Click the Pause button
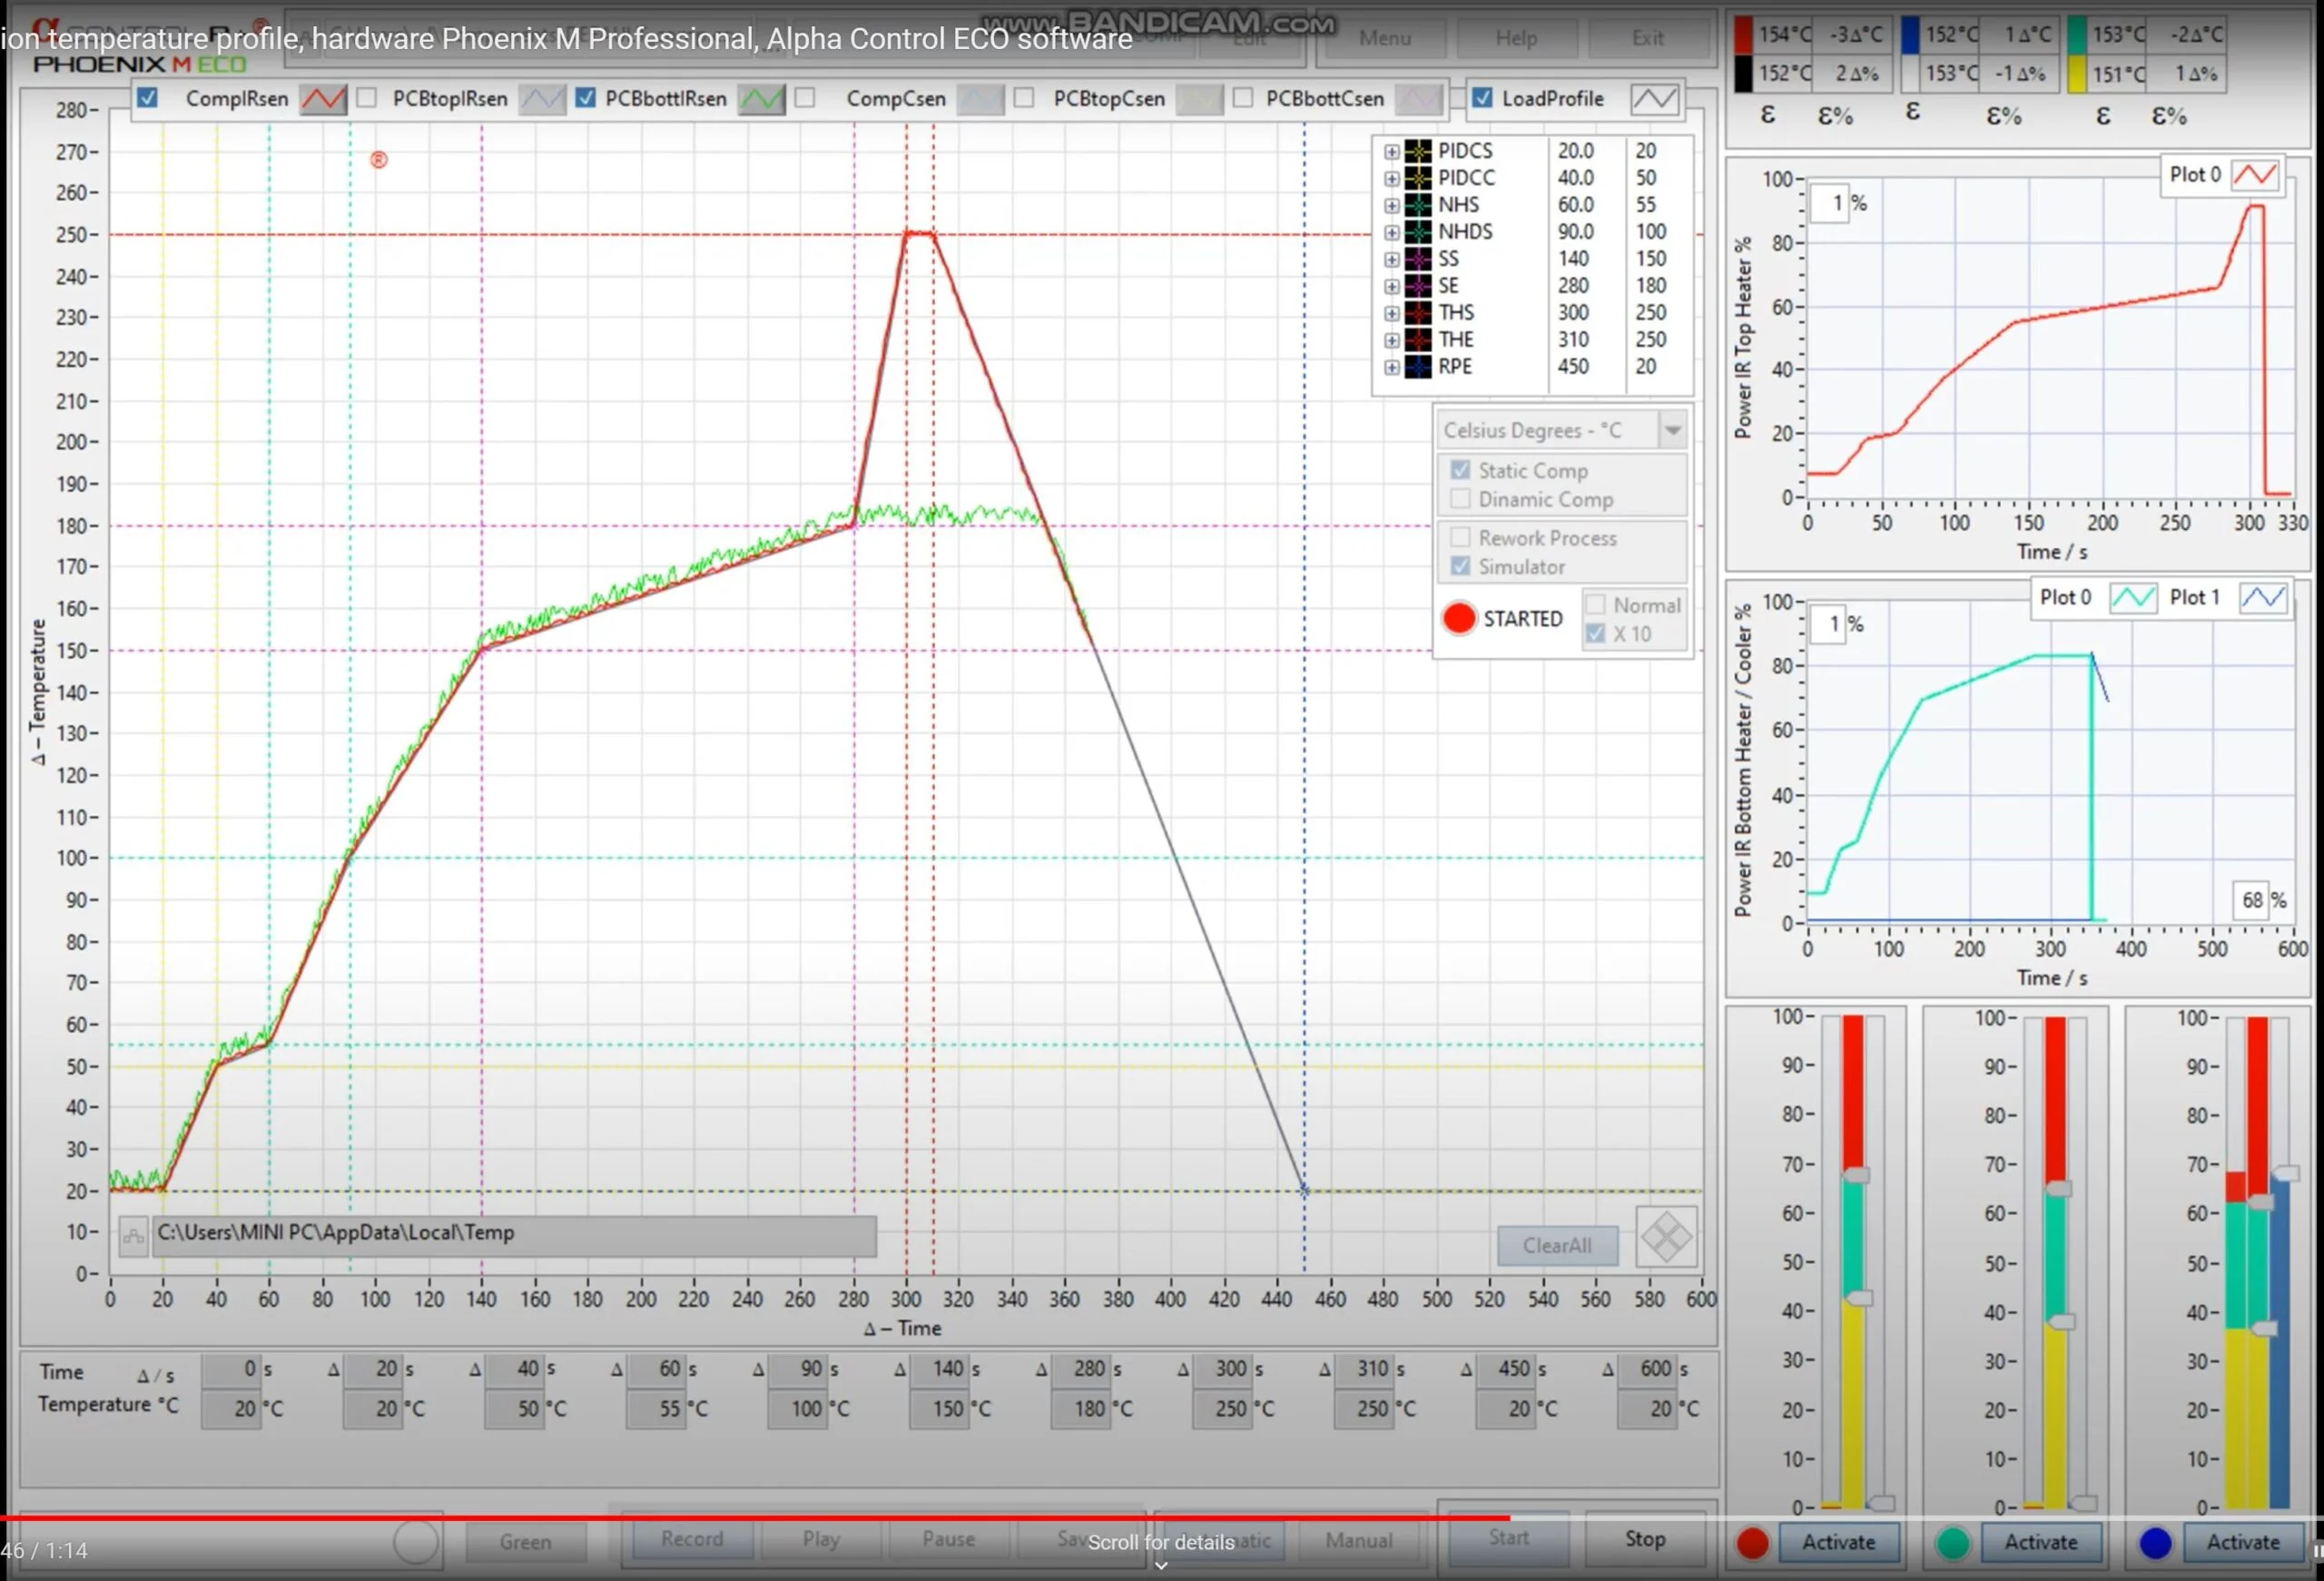2324x1581 pixels. pyautogui.click(x=948, y=1540)
